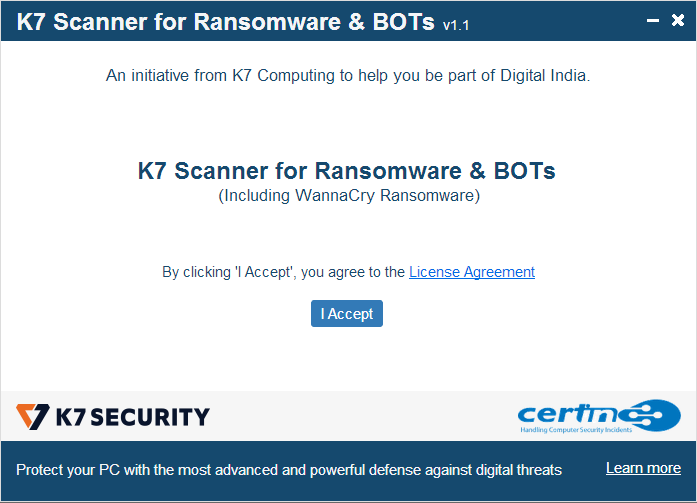Click the Protect your PC banner text

(289, 470)
